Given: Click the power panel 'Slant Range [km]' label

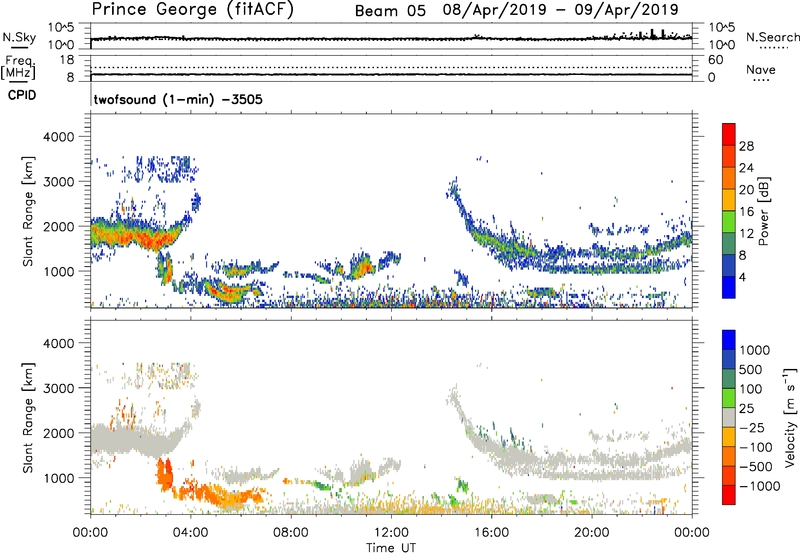Looking at the screenshot, I should click(28, 211).
